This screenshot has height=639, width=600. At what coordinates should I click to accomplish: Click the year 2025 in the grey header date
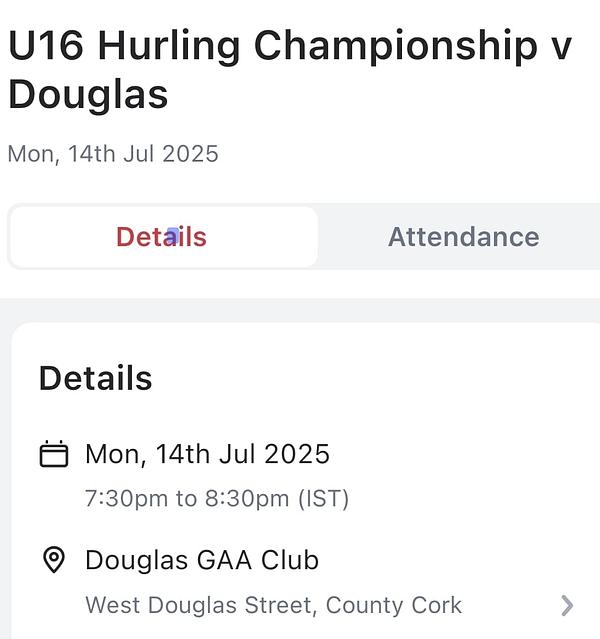click(x=190, y=154)
